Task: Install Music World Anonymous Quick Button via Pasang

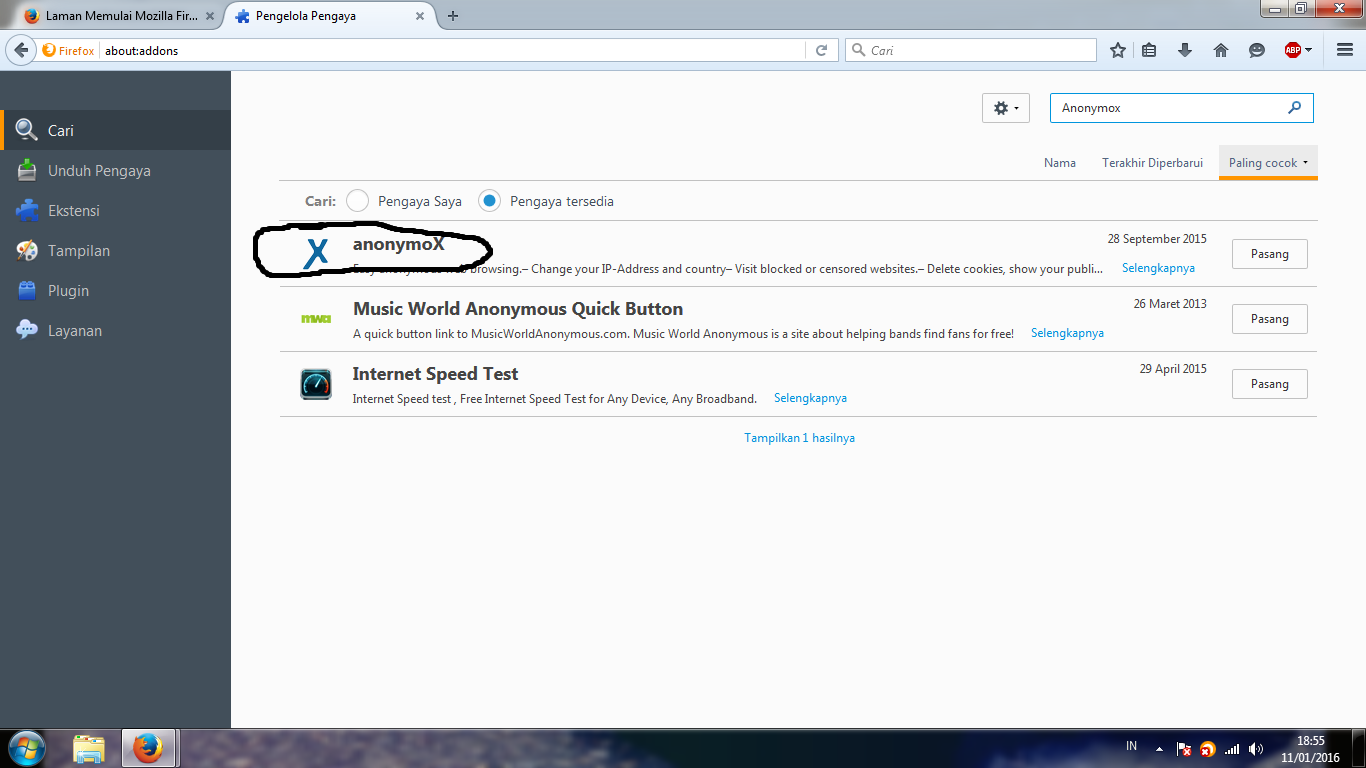Action: 1269,319
